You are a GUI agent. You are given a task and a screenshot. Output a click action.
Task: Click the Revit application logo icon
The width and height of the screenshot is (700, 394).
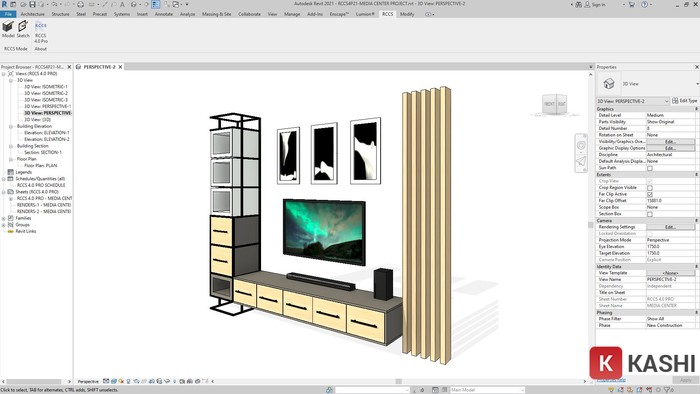[4, 4]
